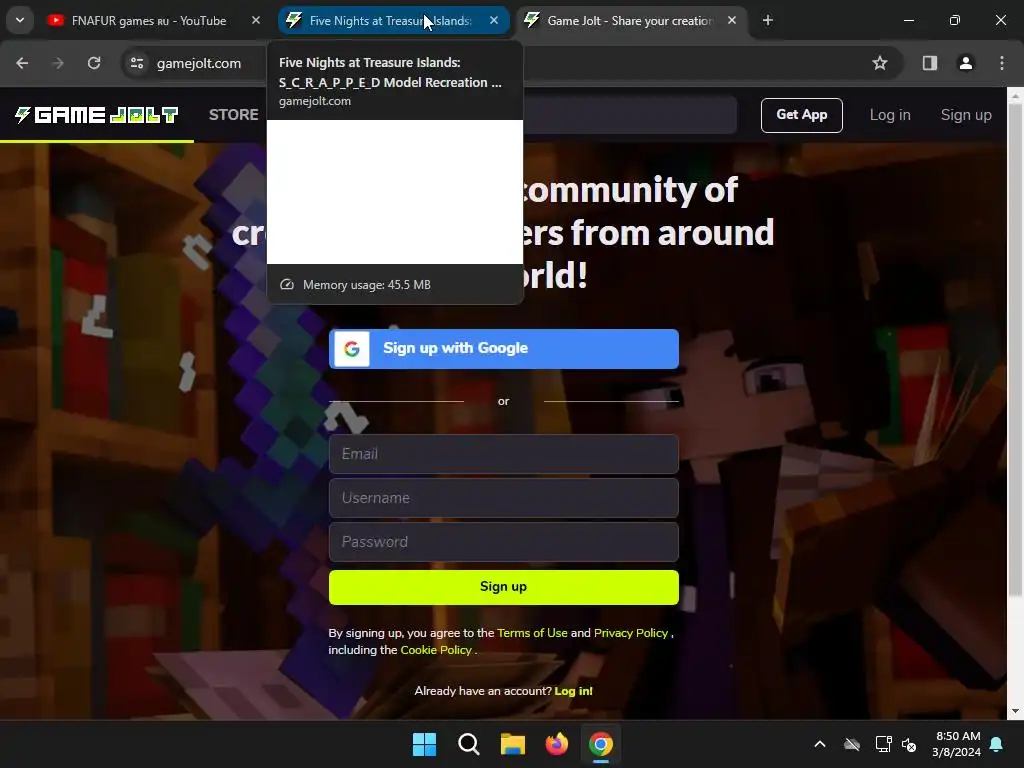
Task: Restore down the Chrome window
Action: click(955, 21)
